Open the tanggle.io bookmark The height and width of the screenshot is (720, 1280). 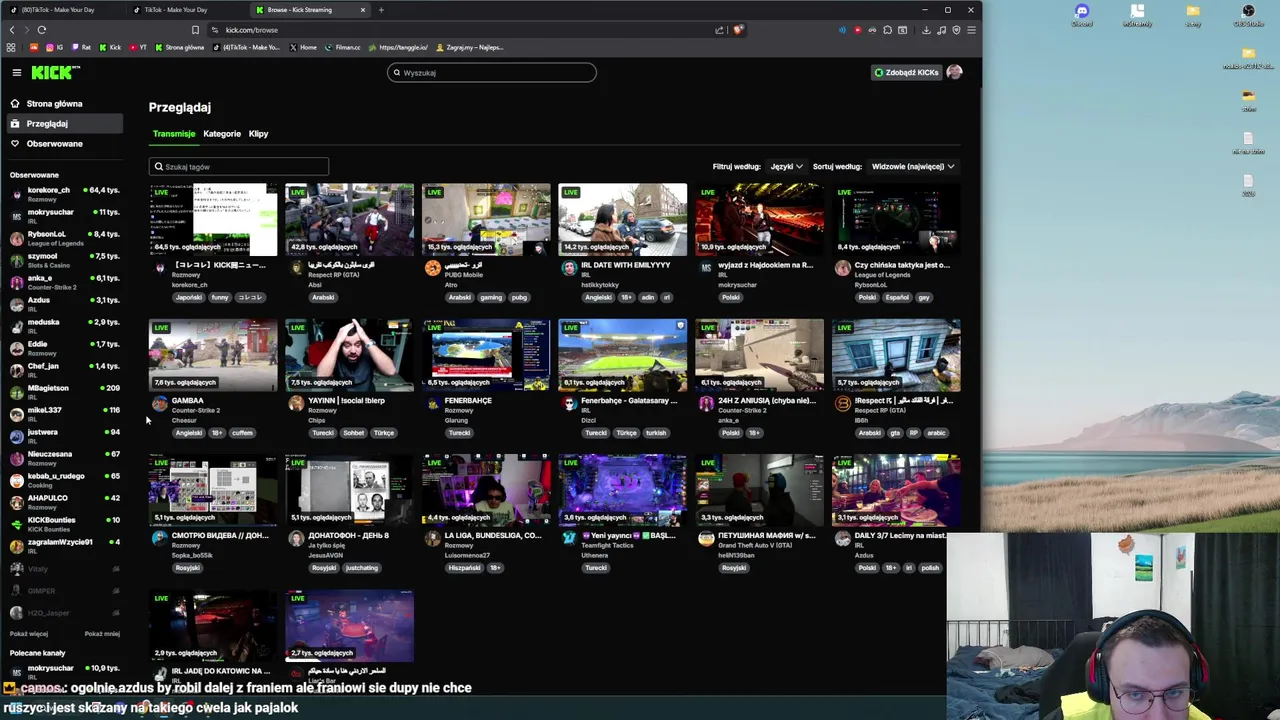point(398,47)
